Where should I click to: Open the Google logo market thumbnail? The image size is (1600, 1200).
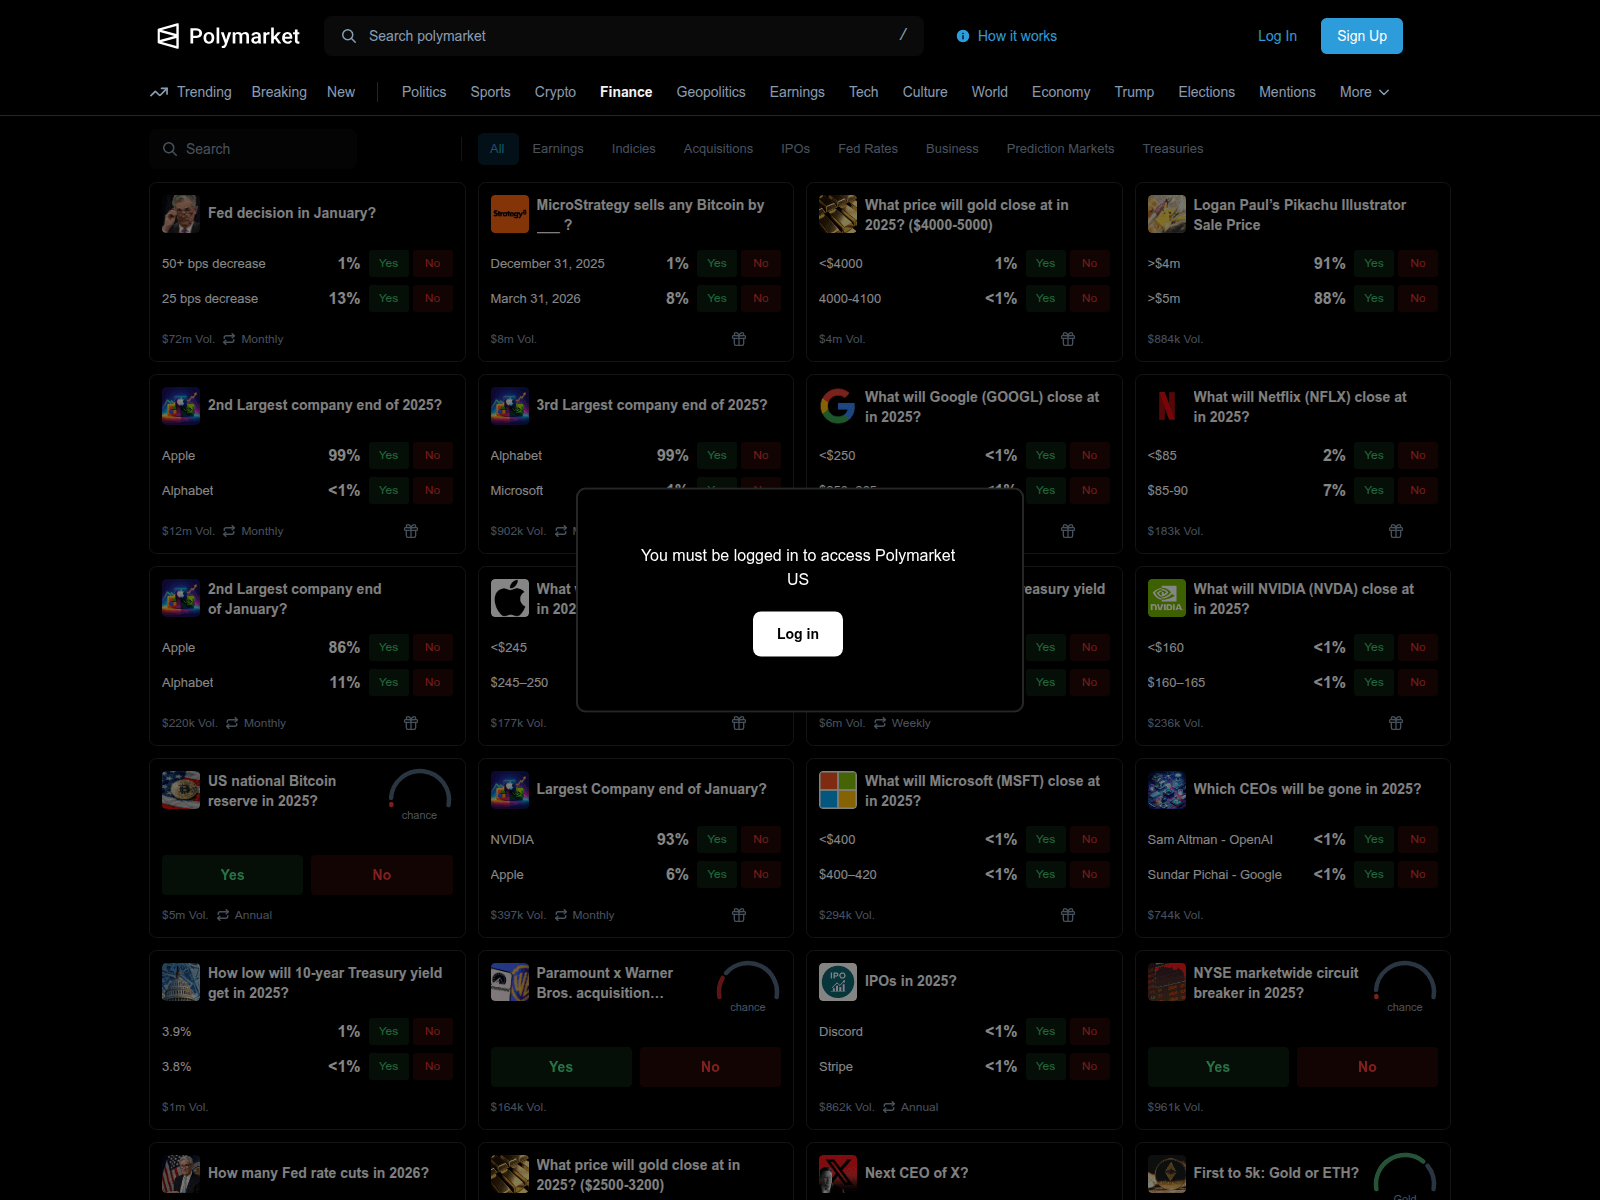[x=838, y=406]
